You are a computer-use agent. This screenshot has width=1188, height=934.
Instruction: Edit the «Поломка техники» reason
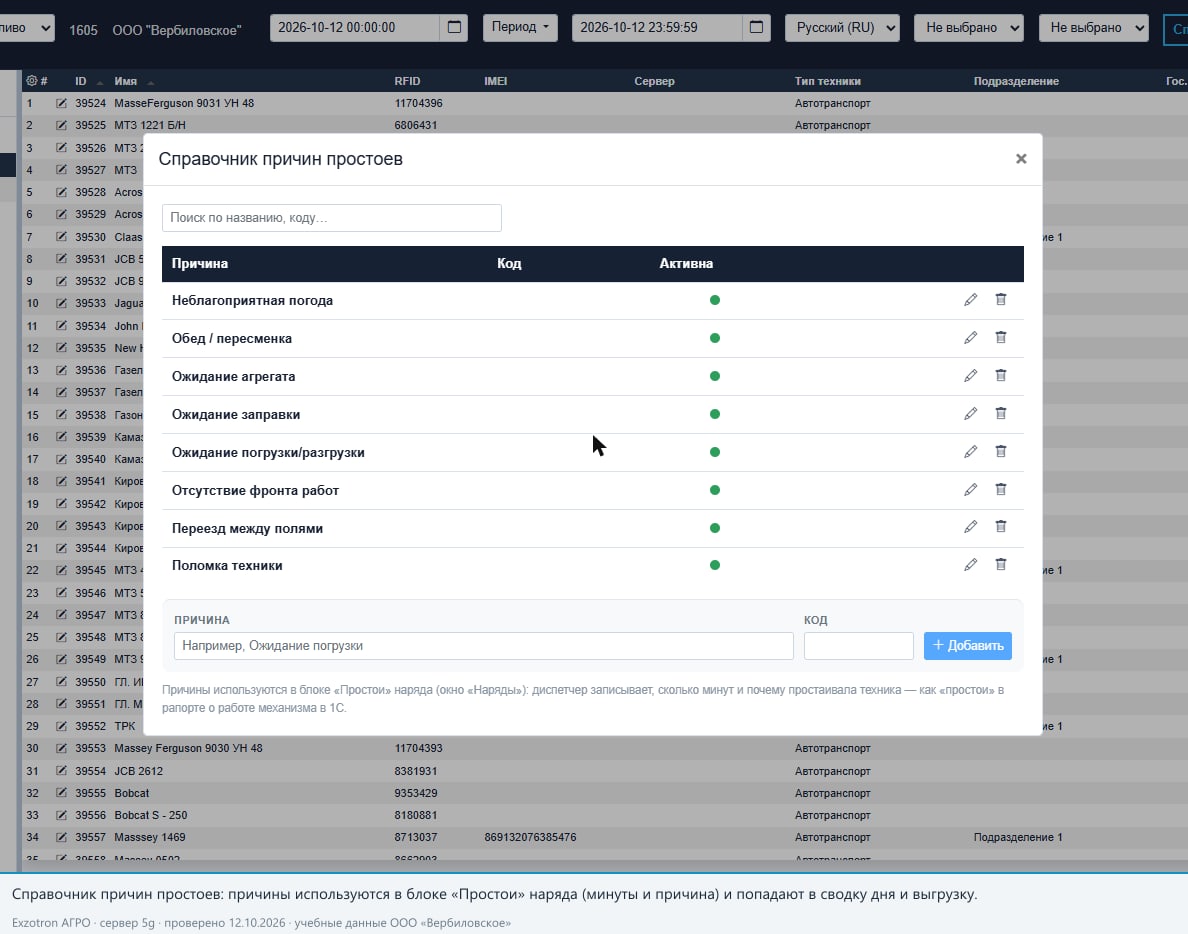[971, 565]
